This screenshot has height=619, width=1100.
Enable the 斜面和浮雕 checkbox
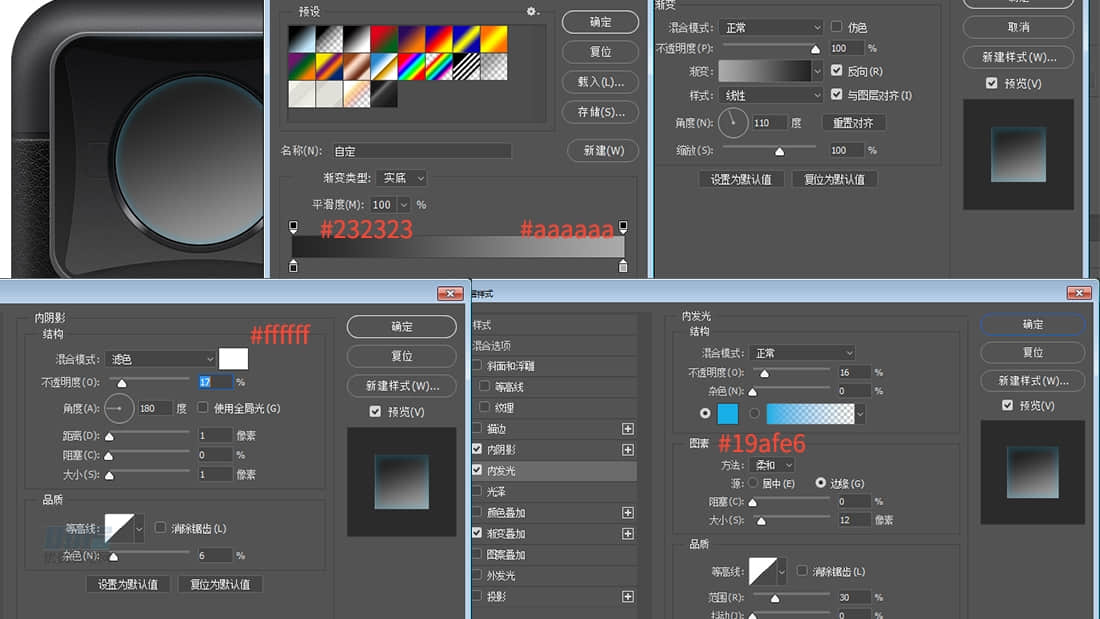478,366
